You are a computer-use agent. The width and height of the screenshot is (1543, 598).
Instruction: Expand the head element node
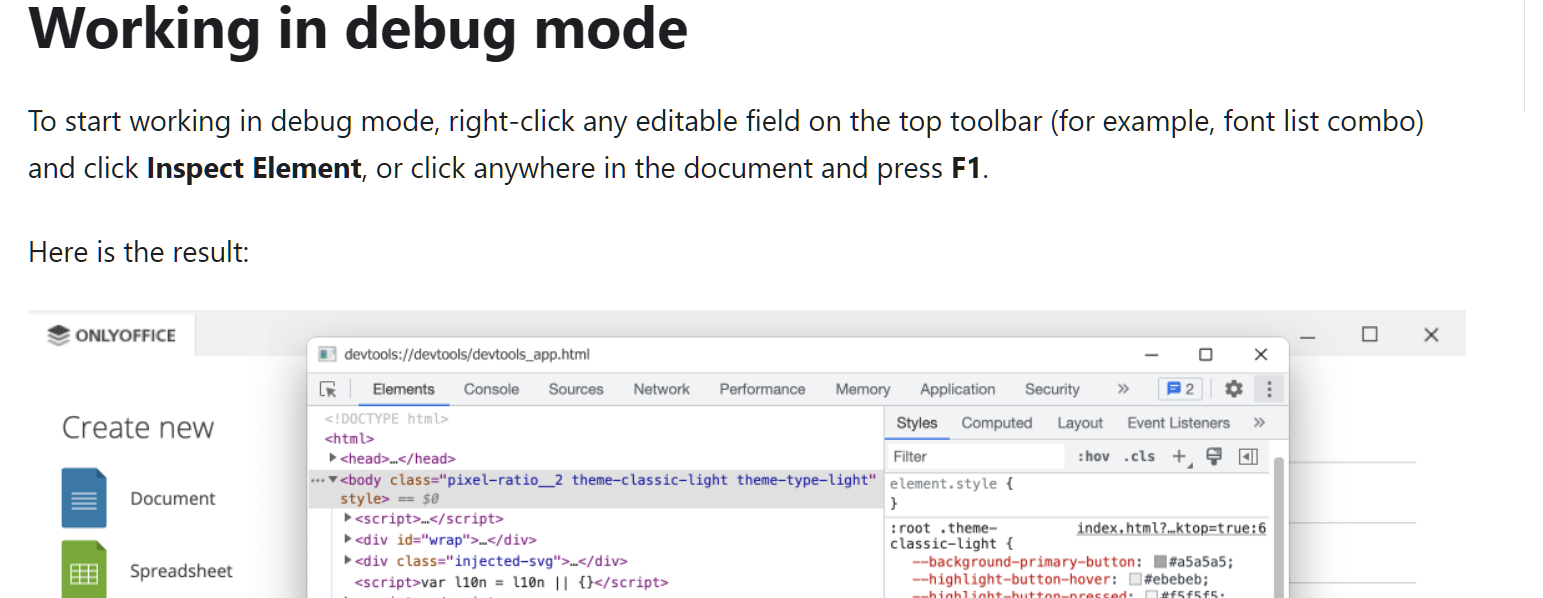pos(333,458)
